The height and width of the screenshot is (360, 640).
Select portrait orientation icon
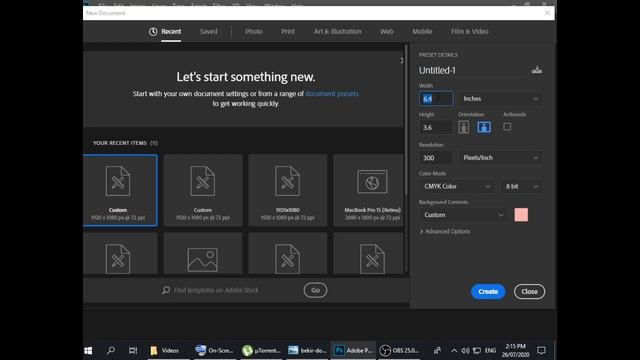(x=463, y=127)
